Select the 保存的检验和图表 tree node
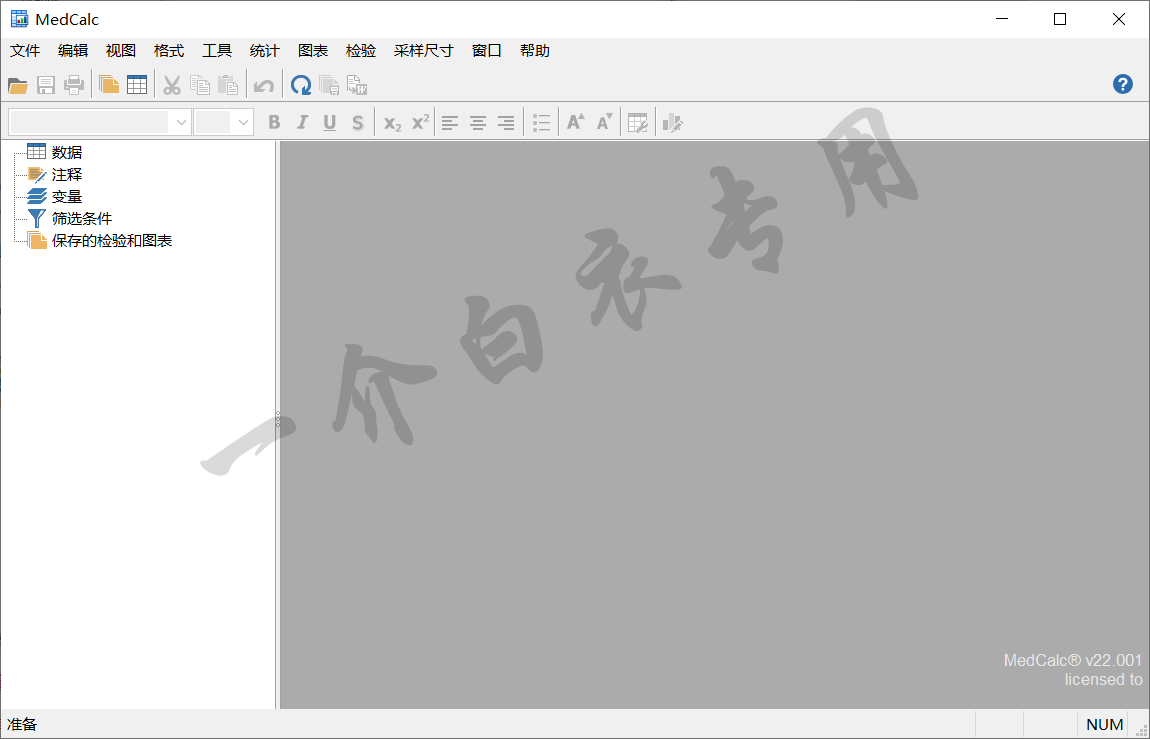Viewport: 1150px width, 739px height. [111, 241]
